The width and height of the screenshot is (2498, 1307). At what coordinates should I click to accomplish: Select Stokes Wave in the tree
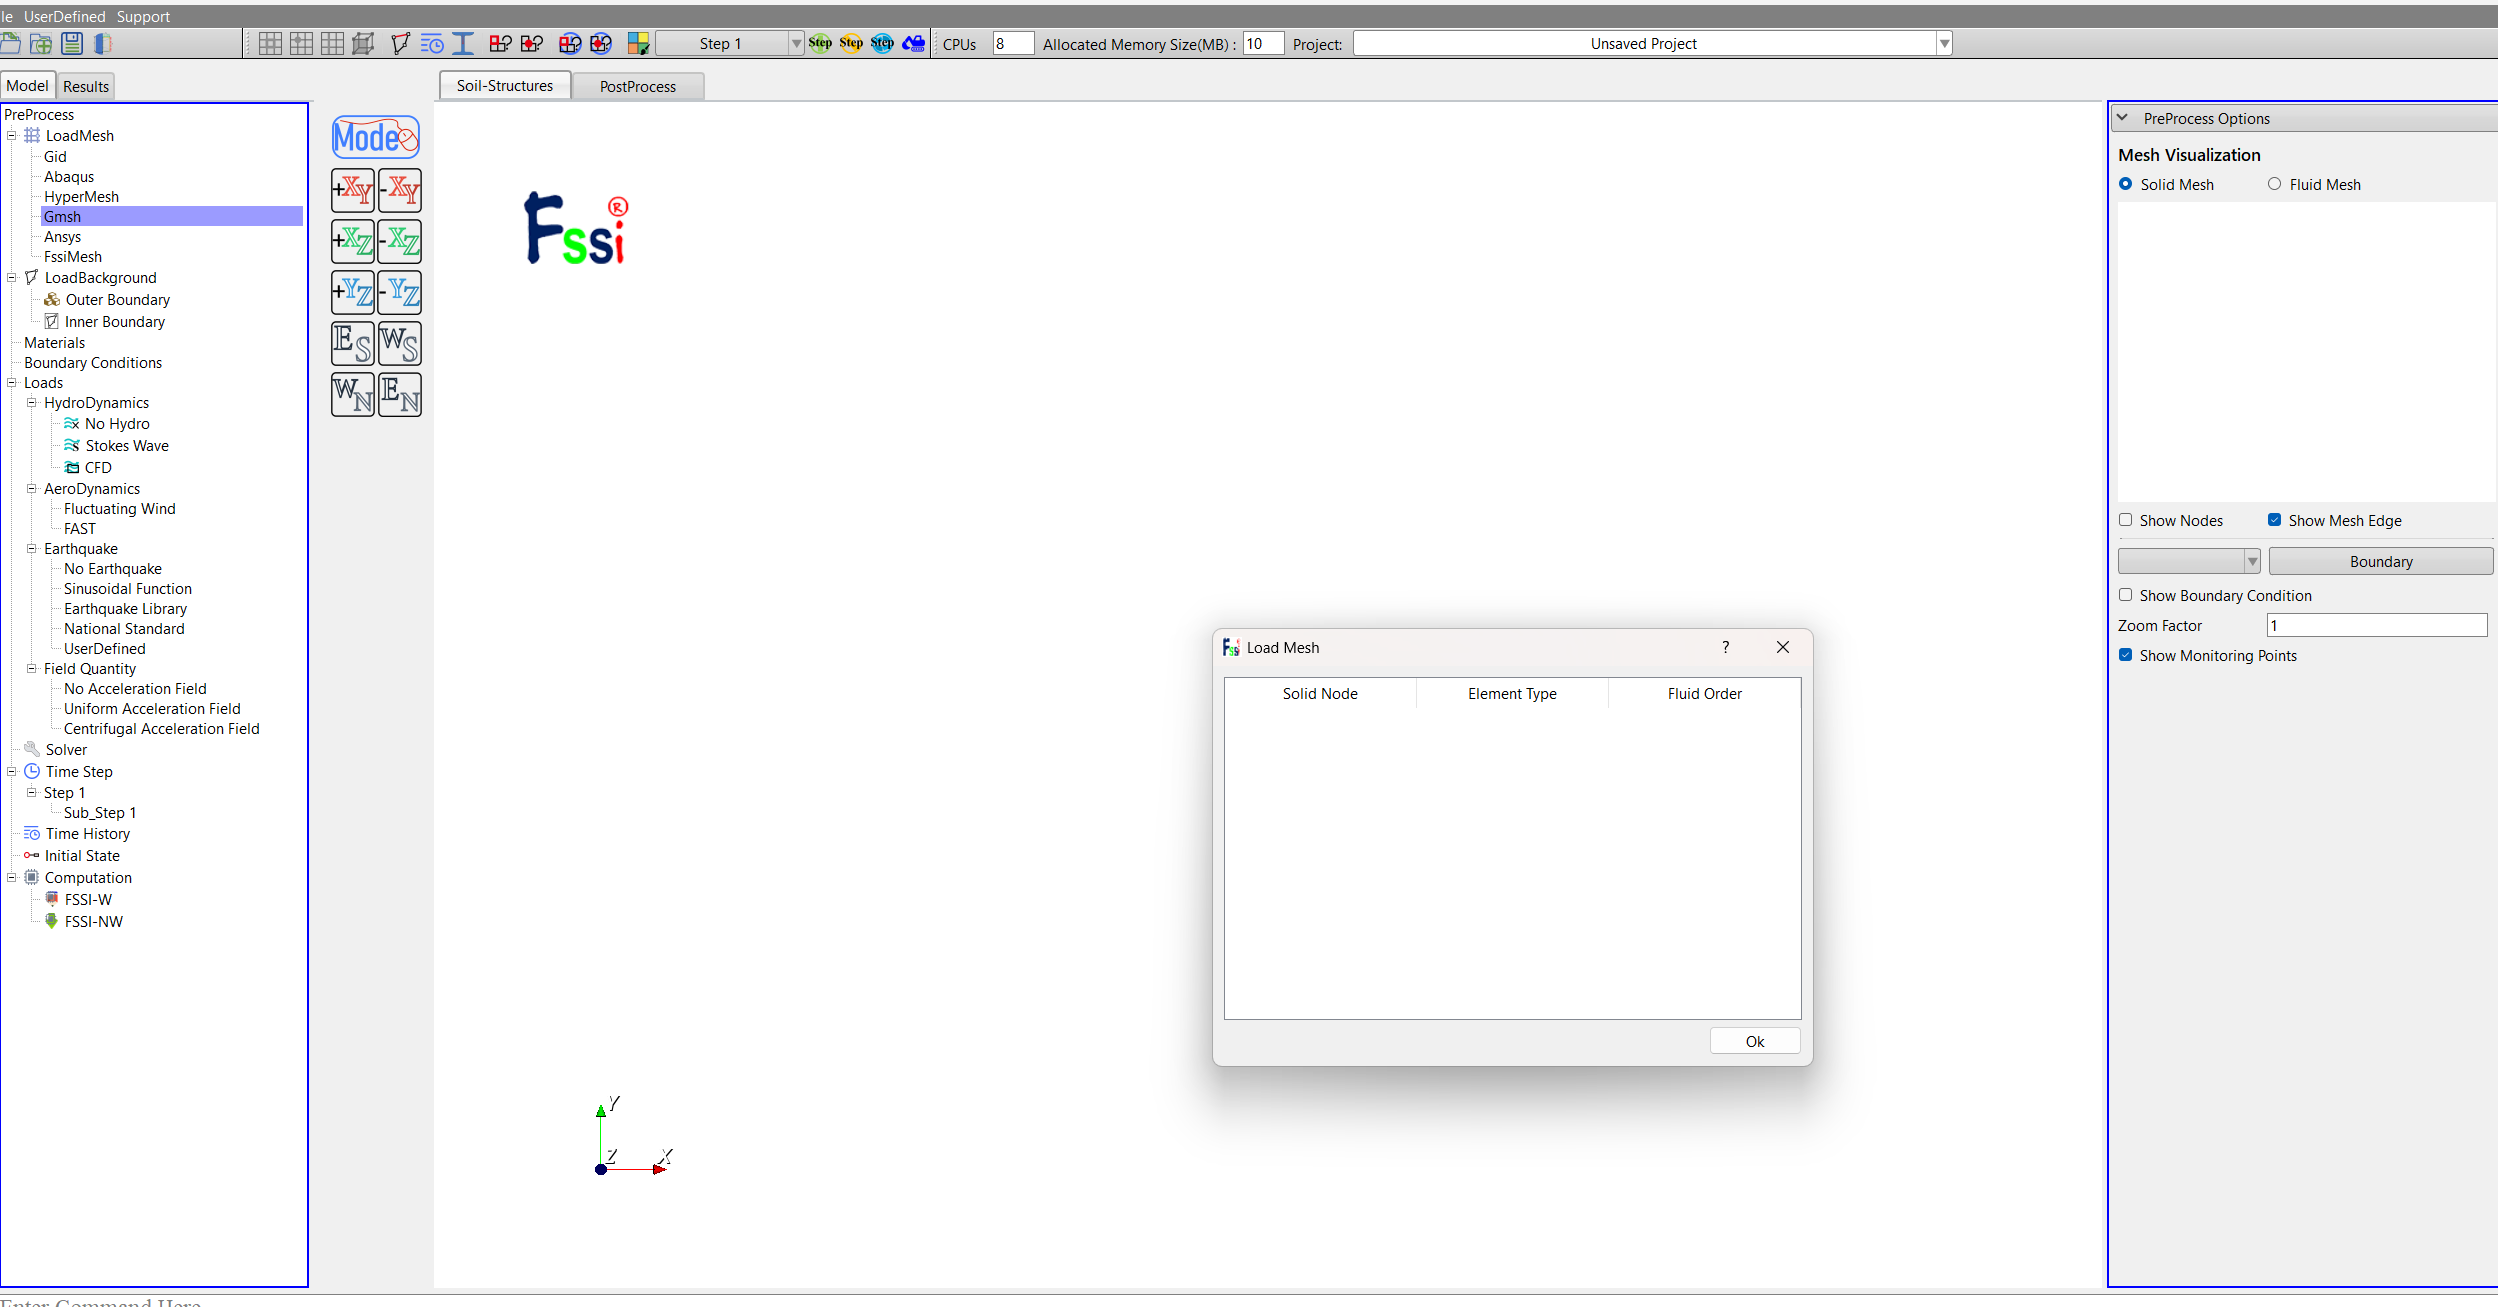[127, 445]
